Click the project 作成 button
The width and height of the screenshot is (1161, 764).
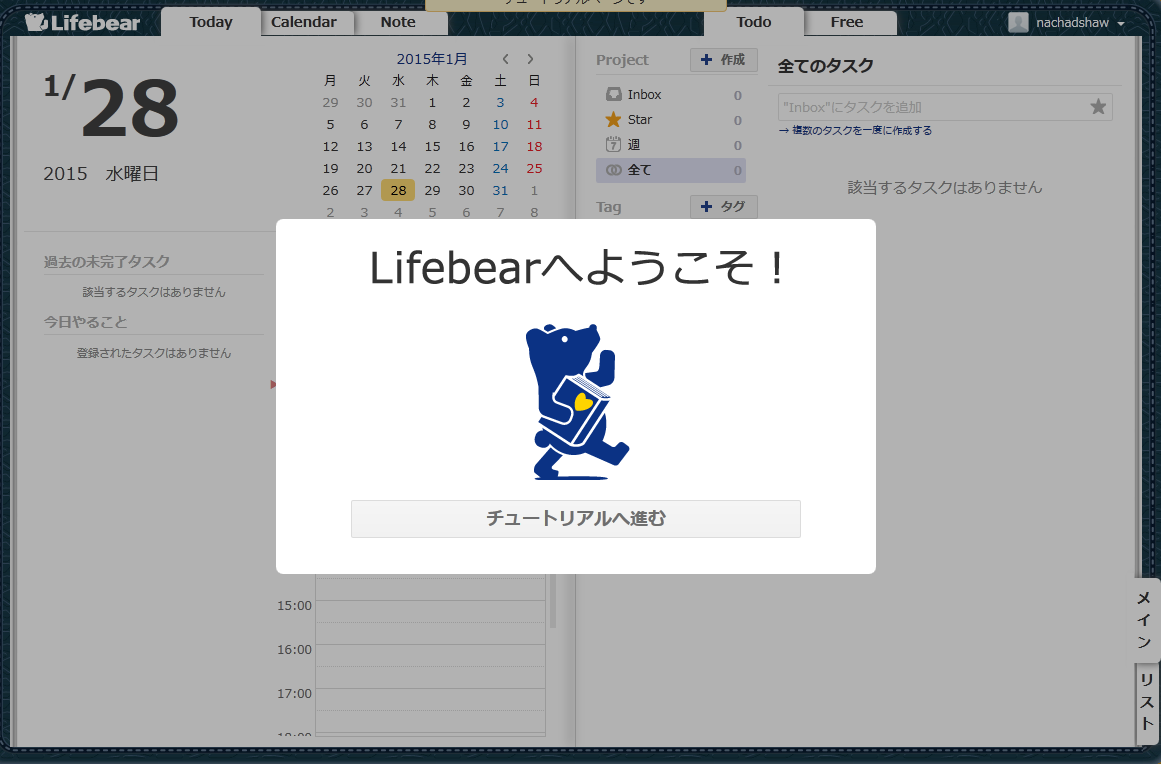pos(723,60)
